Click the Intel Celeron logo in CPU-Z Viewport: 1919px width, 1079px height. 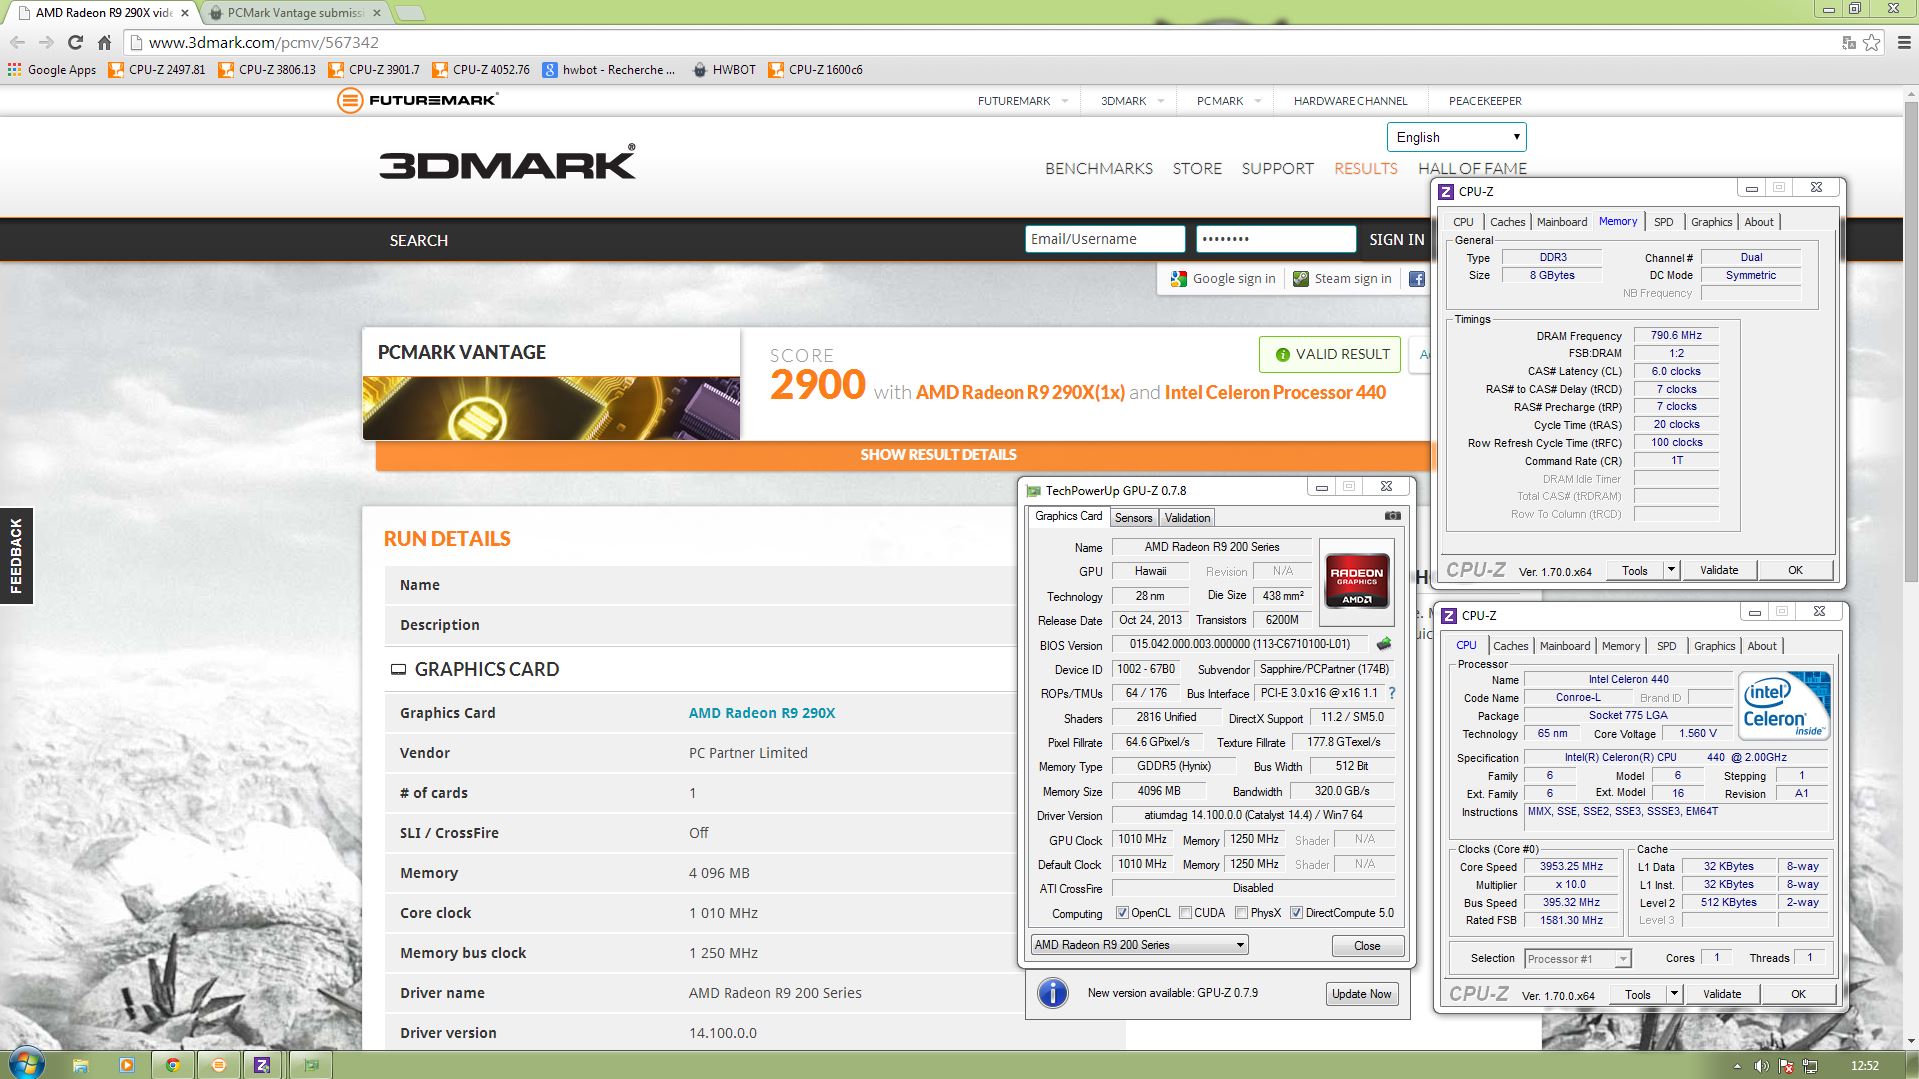1786,704
